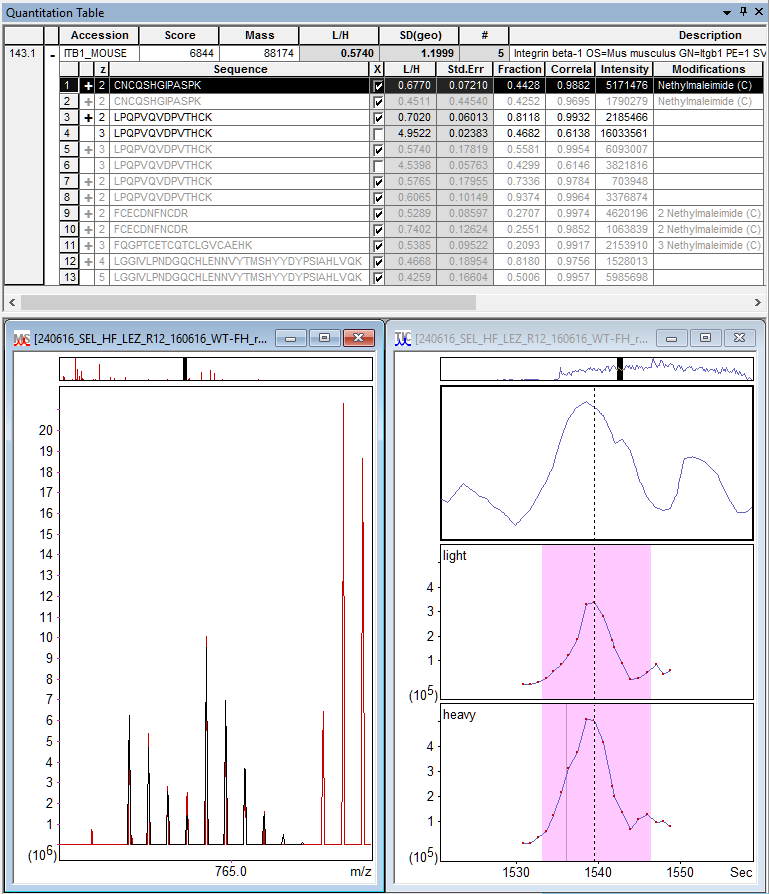Click the horizontal scrollbar right arrow
The image size is (769, 894).
click(757, 302)
